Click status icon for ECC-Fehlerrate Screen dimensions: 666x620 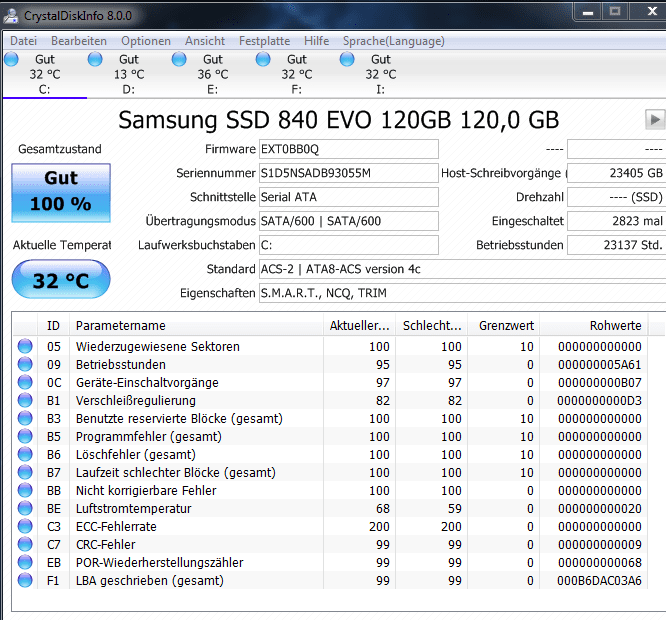pos(25,526)
